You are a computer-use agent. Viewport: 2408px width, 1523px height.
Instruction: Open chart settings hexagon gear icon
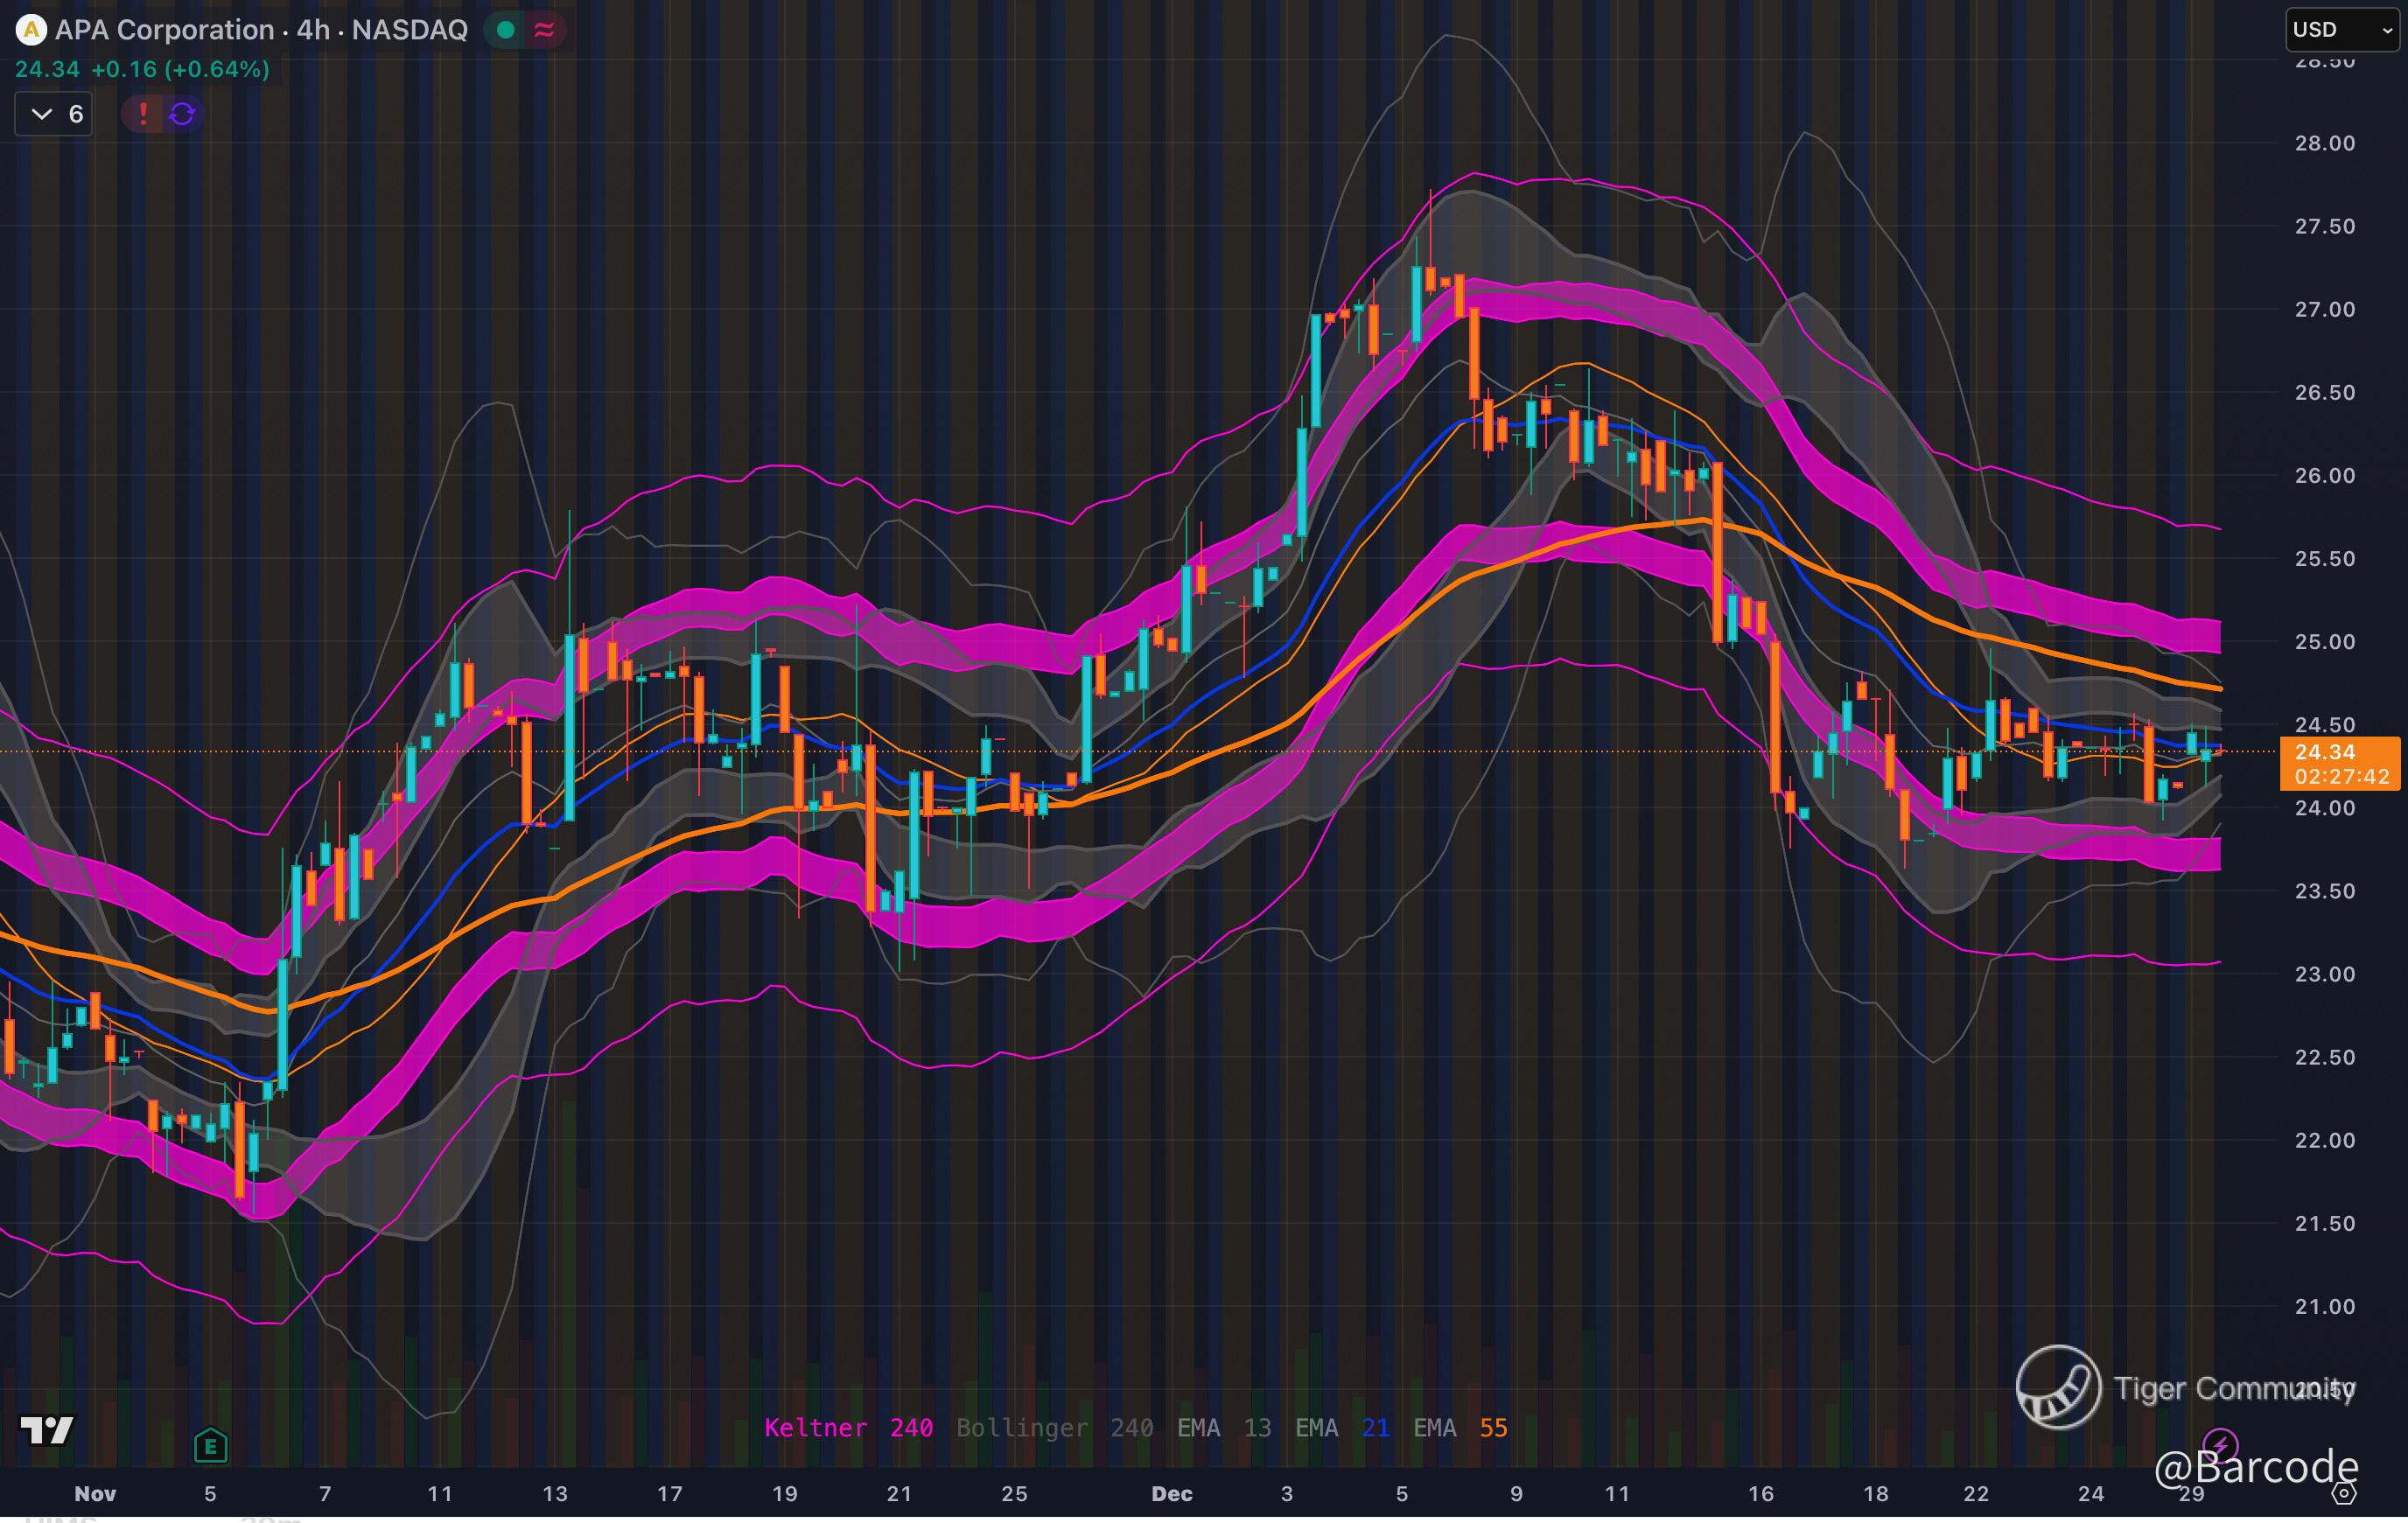point(2344,1493)
